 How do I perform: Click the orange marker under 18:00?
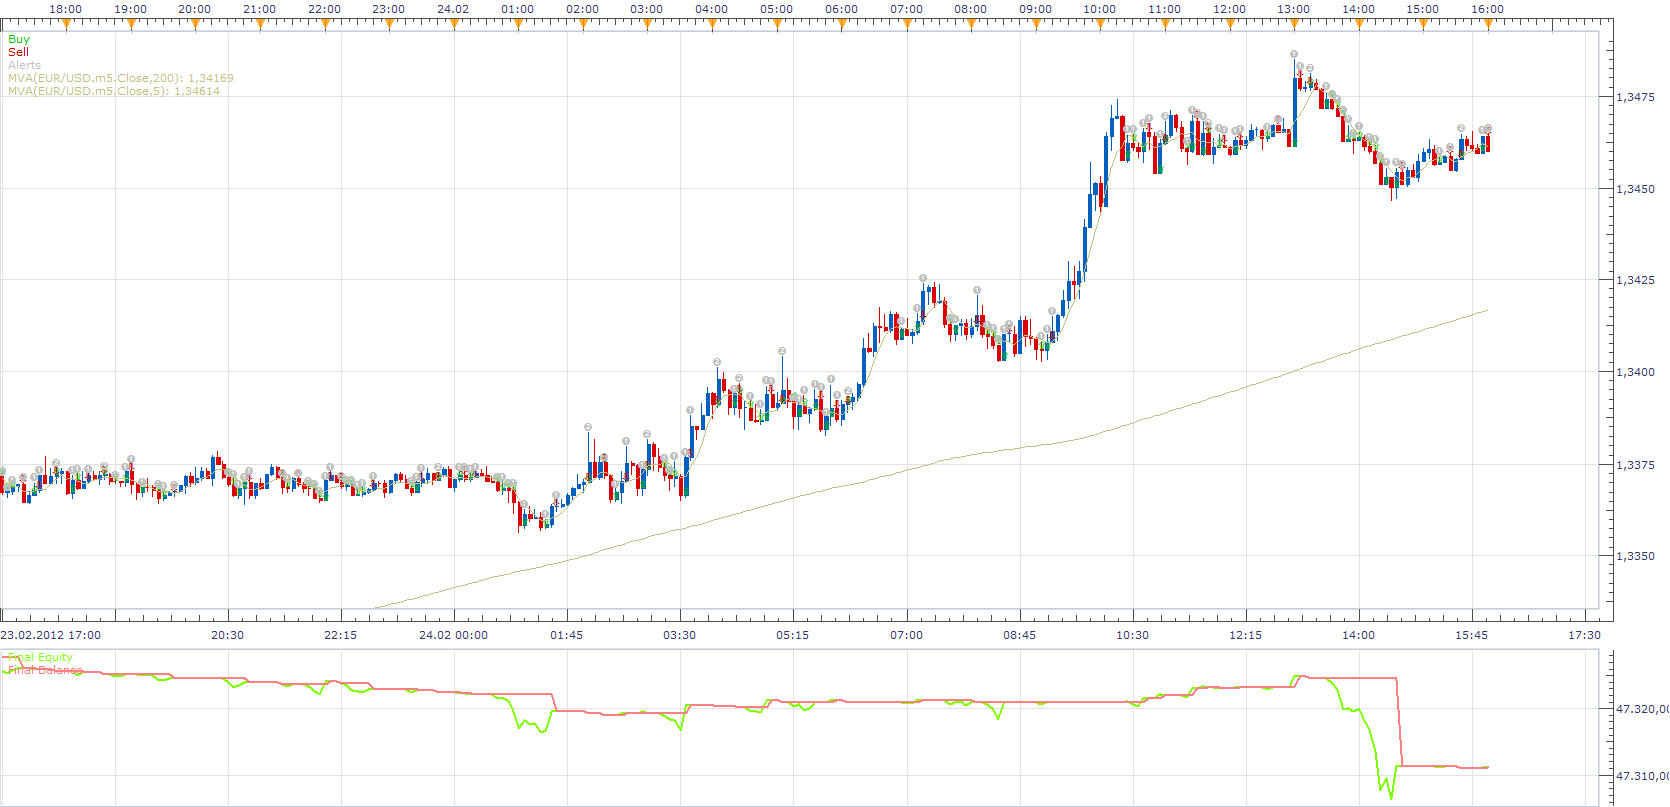click(66, 24)
